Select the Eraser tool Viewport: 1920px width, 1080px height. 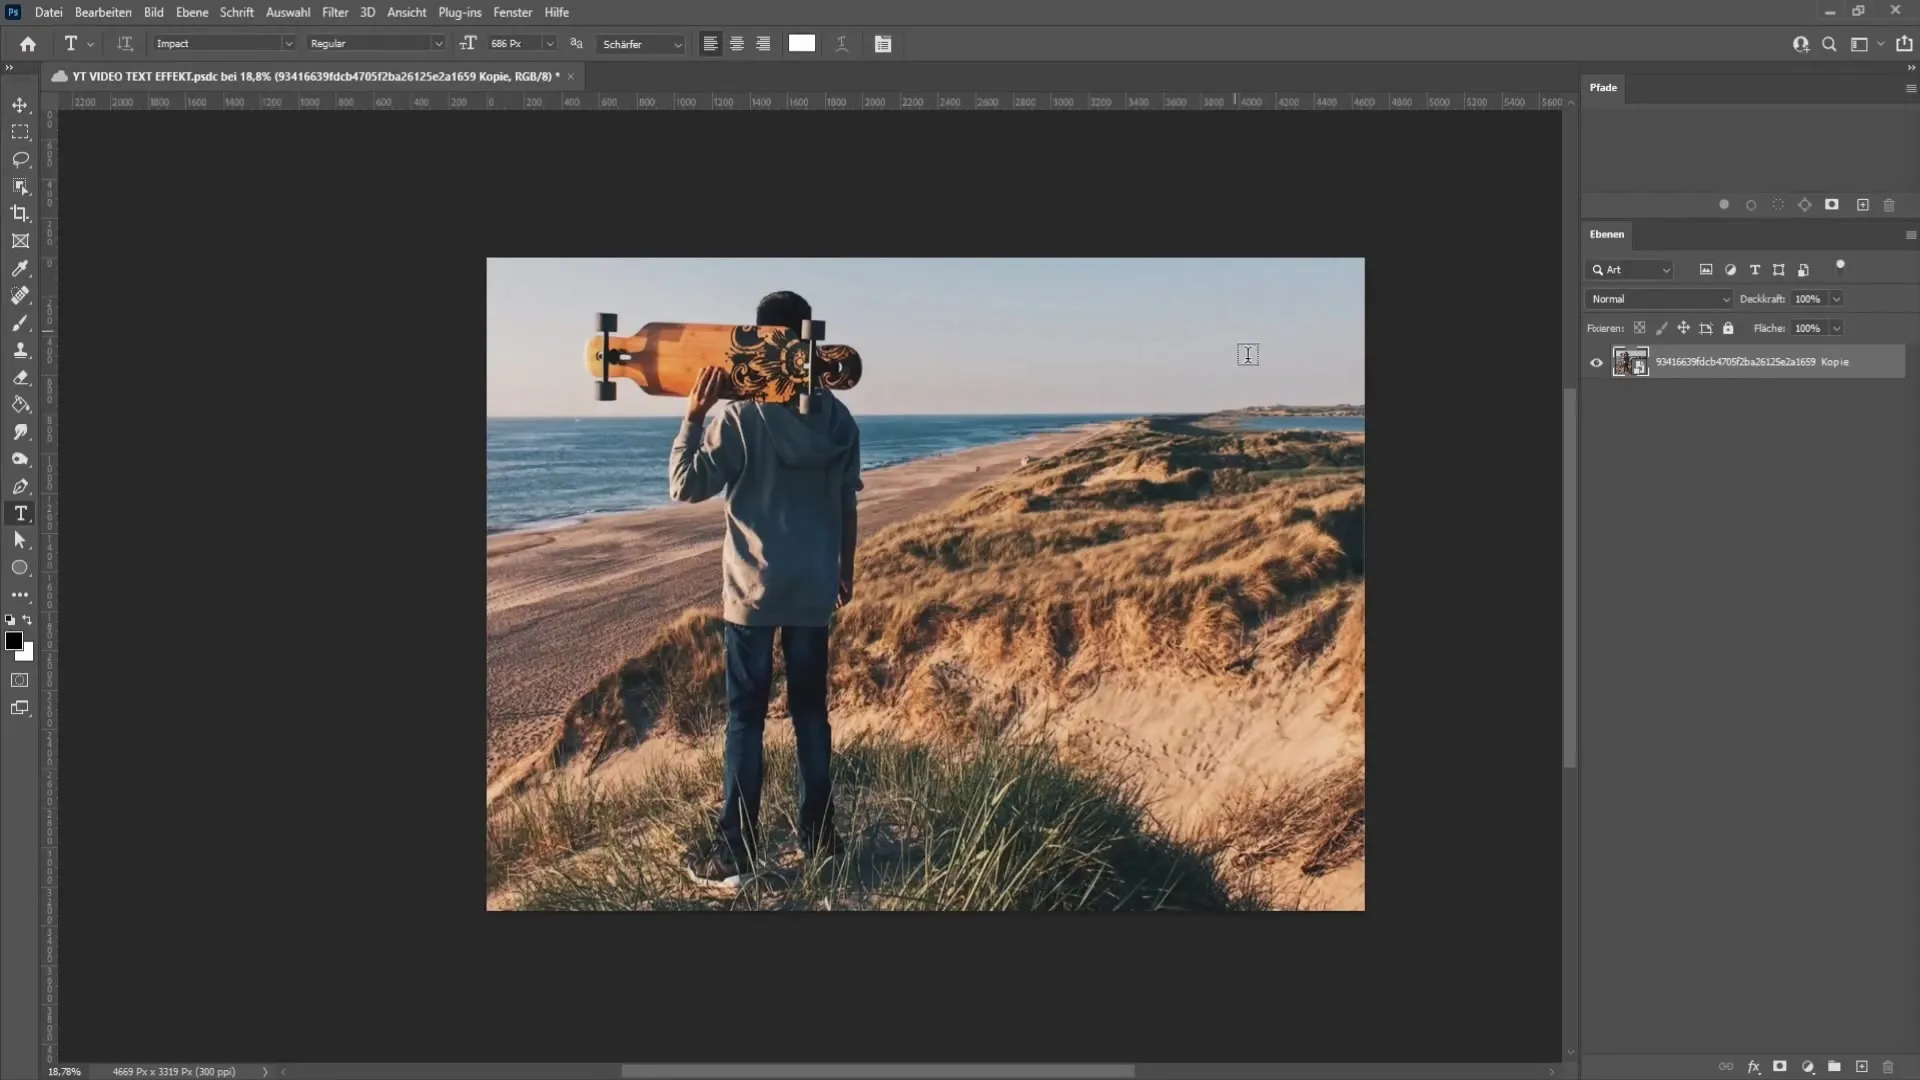20,377
